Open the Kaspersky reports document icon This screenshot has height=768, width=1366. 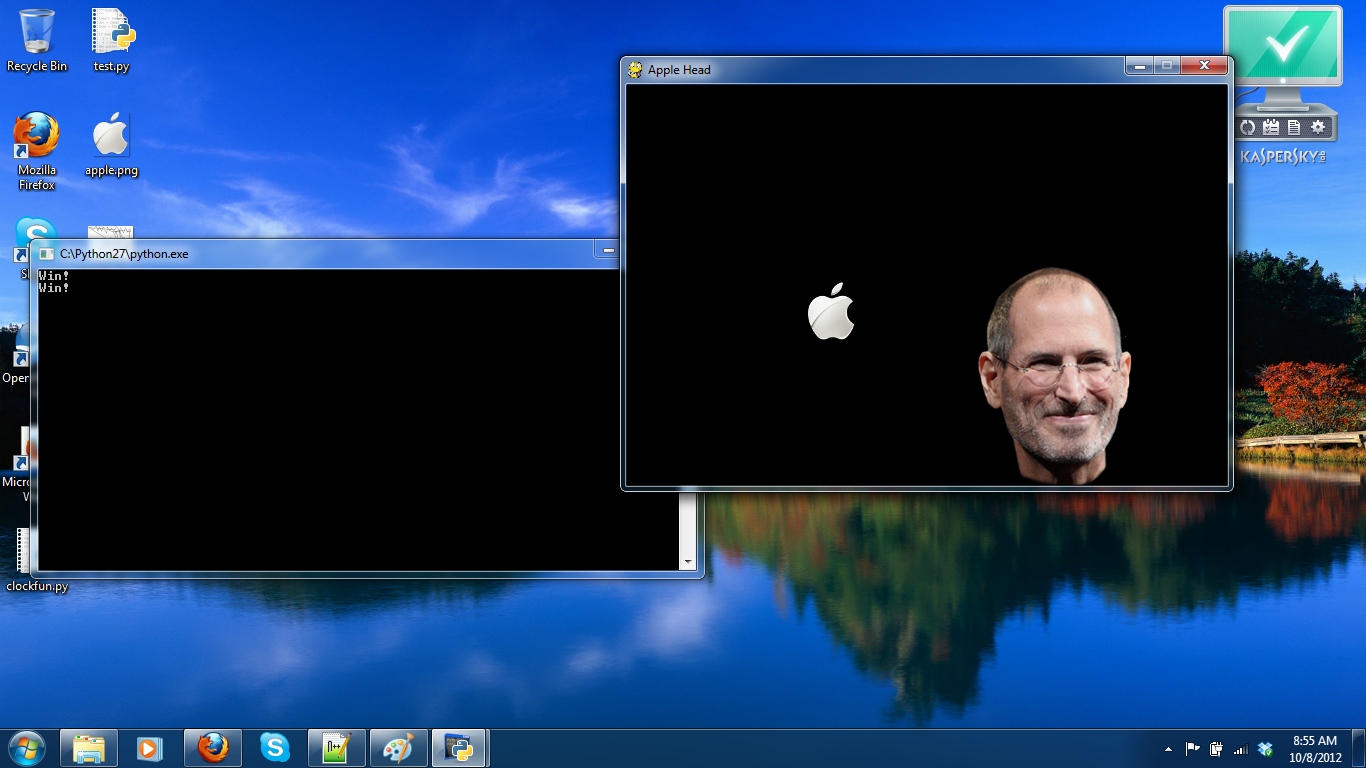click(1294, 127)
